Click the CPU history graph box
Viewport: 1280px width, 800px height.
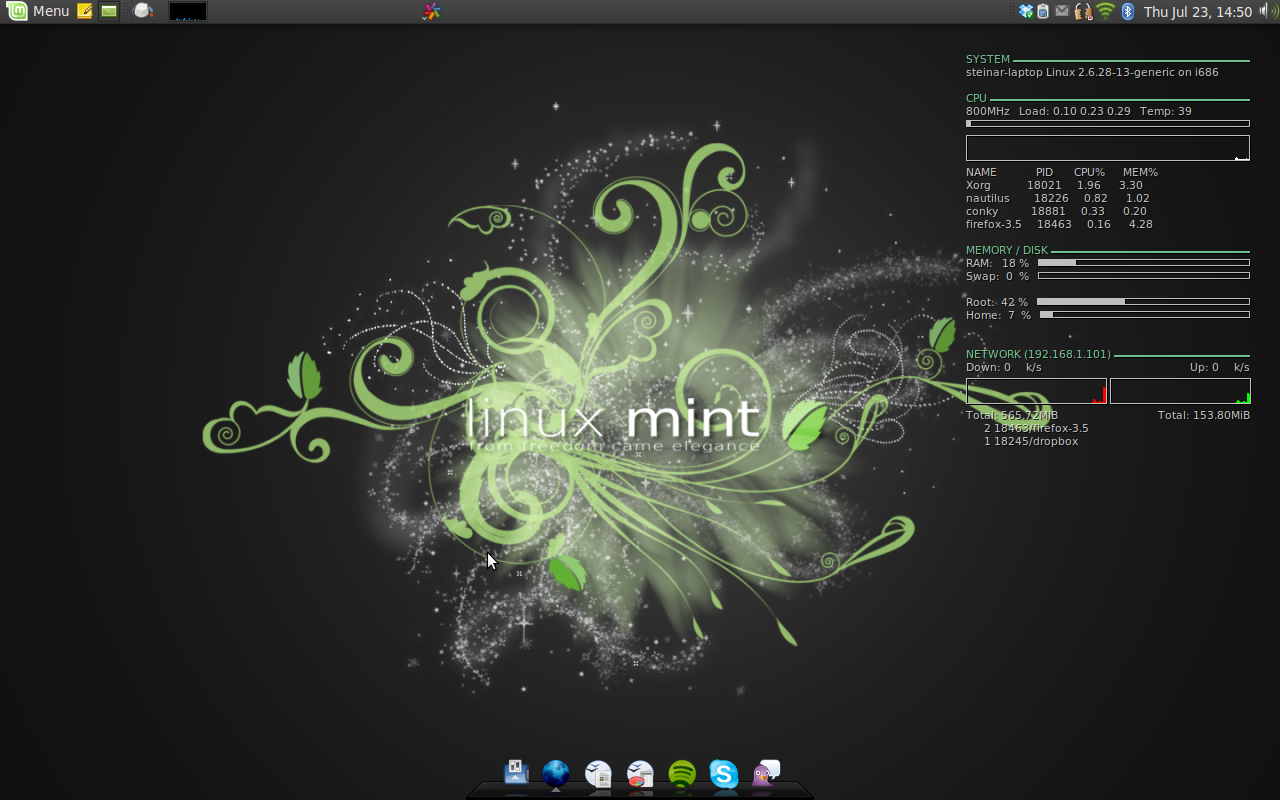click(x=1108, y=148)
